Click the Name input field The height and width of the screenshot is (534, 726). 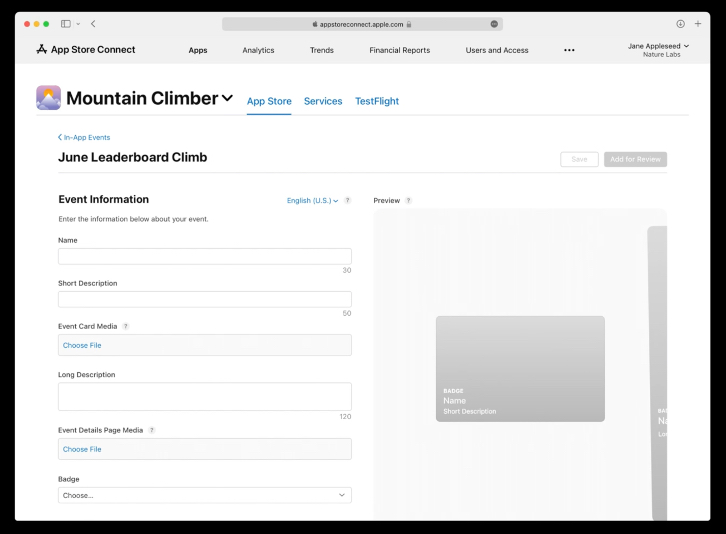click(205, 256)
